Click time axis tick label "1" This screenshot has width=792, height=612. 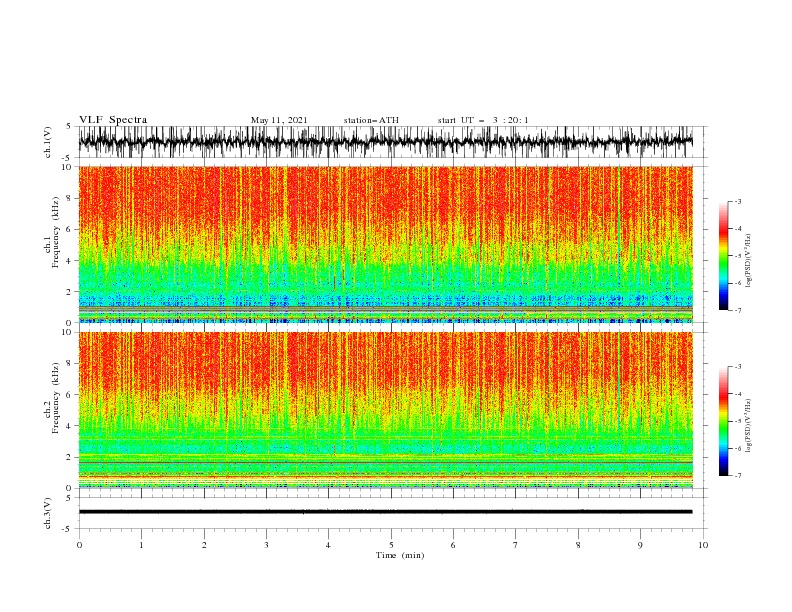pyautogui.click(x=141, y=545)
